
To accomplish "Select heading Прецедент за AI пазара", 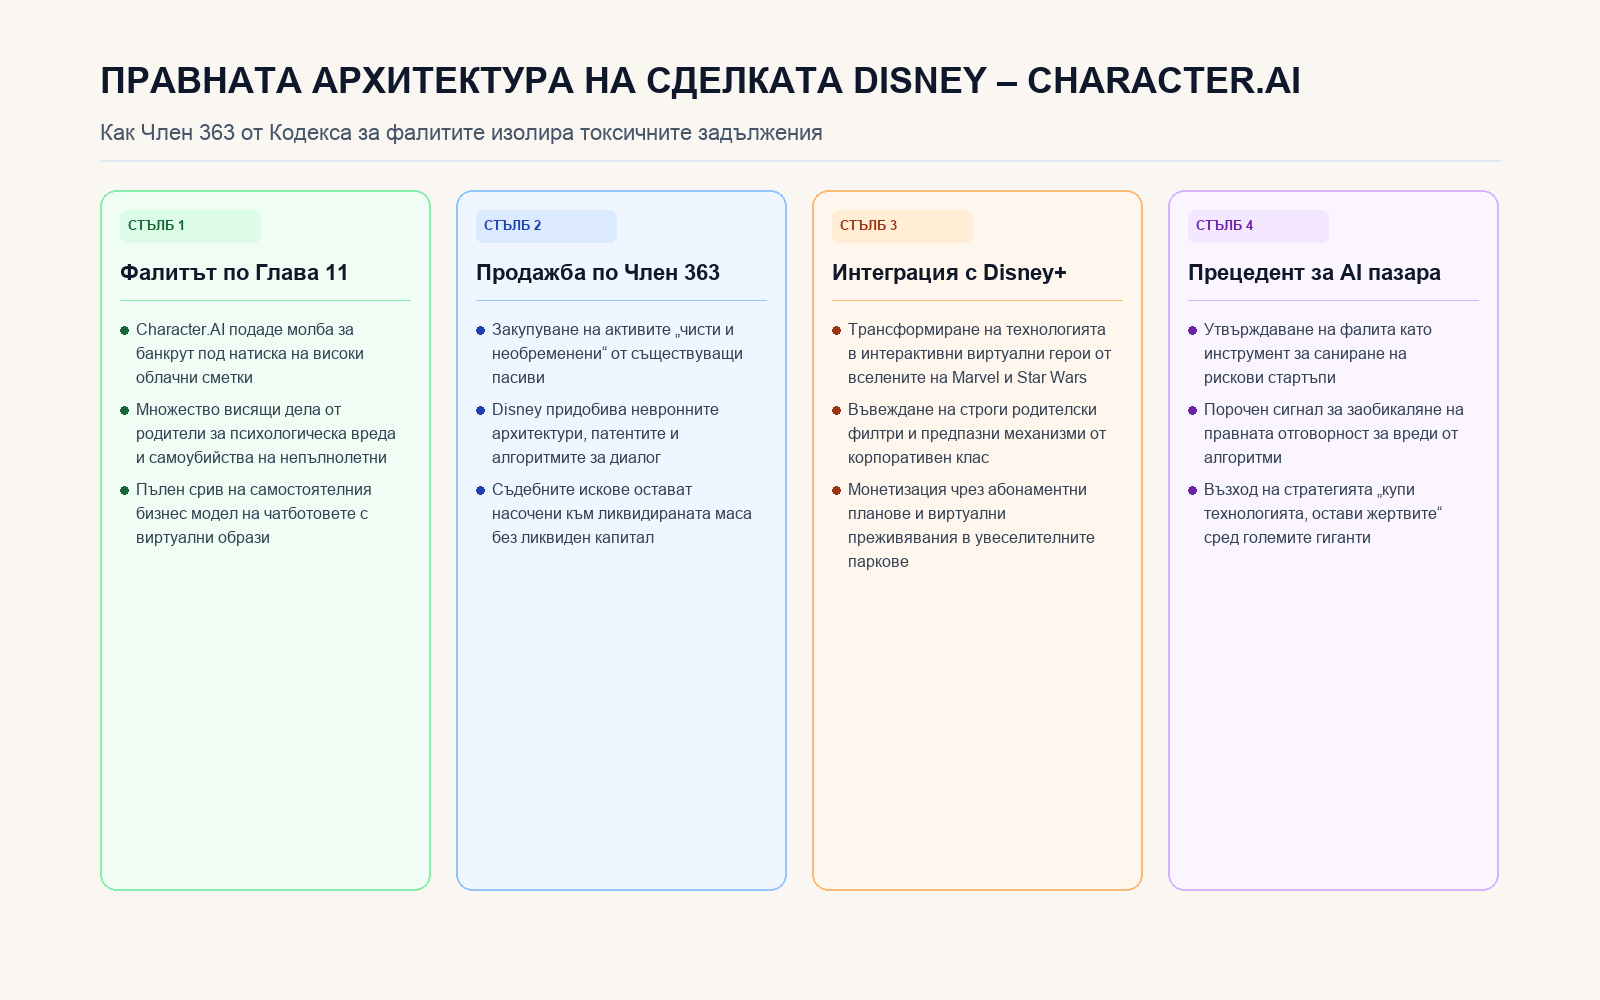I will click(1314, 273).
